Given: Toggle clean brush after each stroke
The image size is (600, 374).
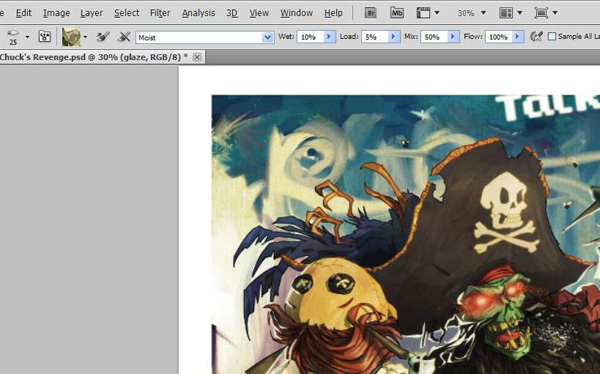Looking at the screenshot, I should 124,37.
